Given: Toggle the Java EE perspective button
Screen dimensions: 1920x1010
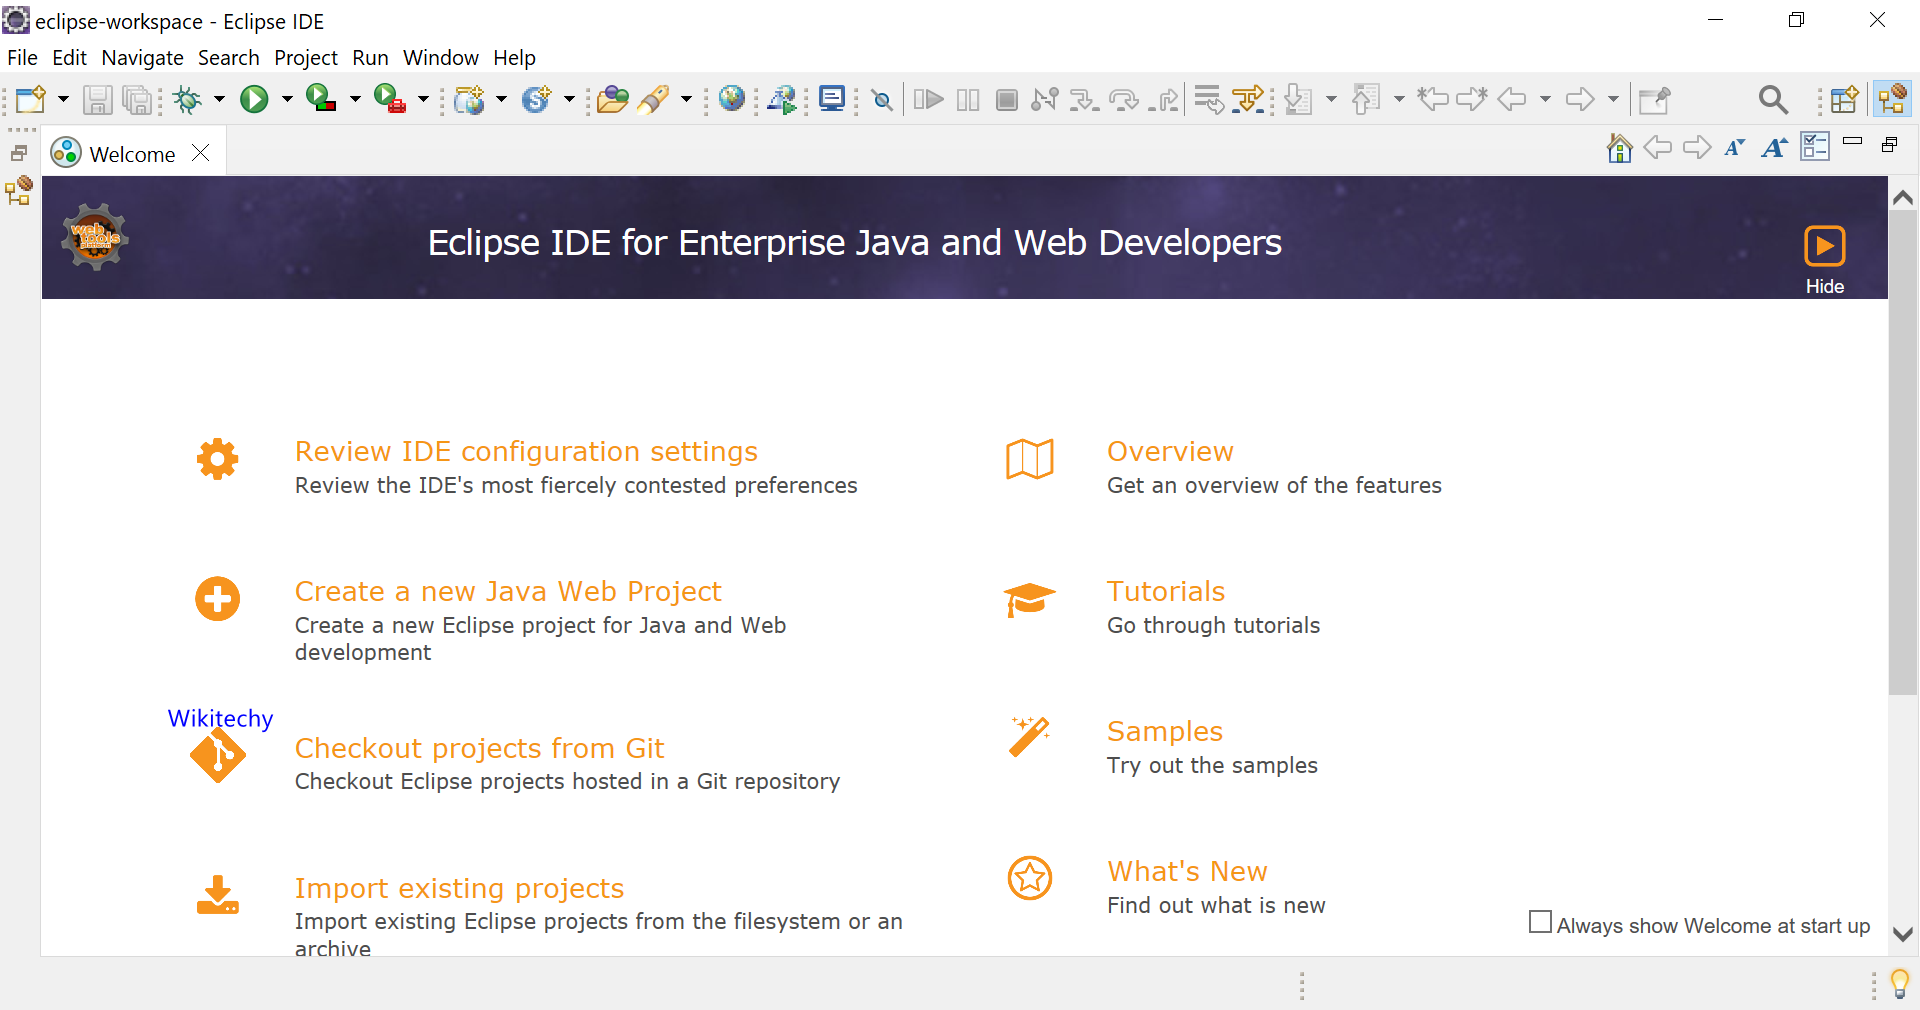Looking at the screenshot, I should point(1892,99).
